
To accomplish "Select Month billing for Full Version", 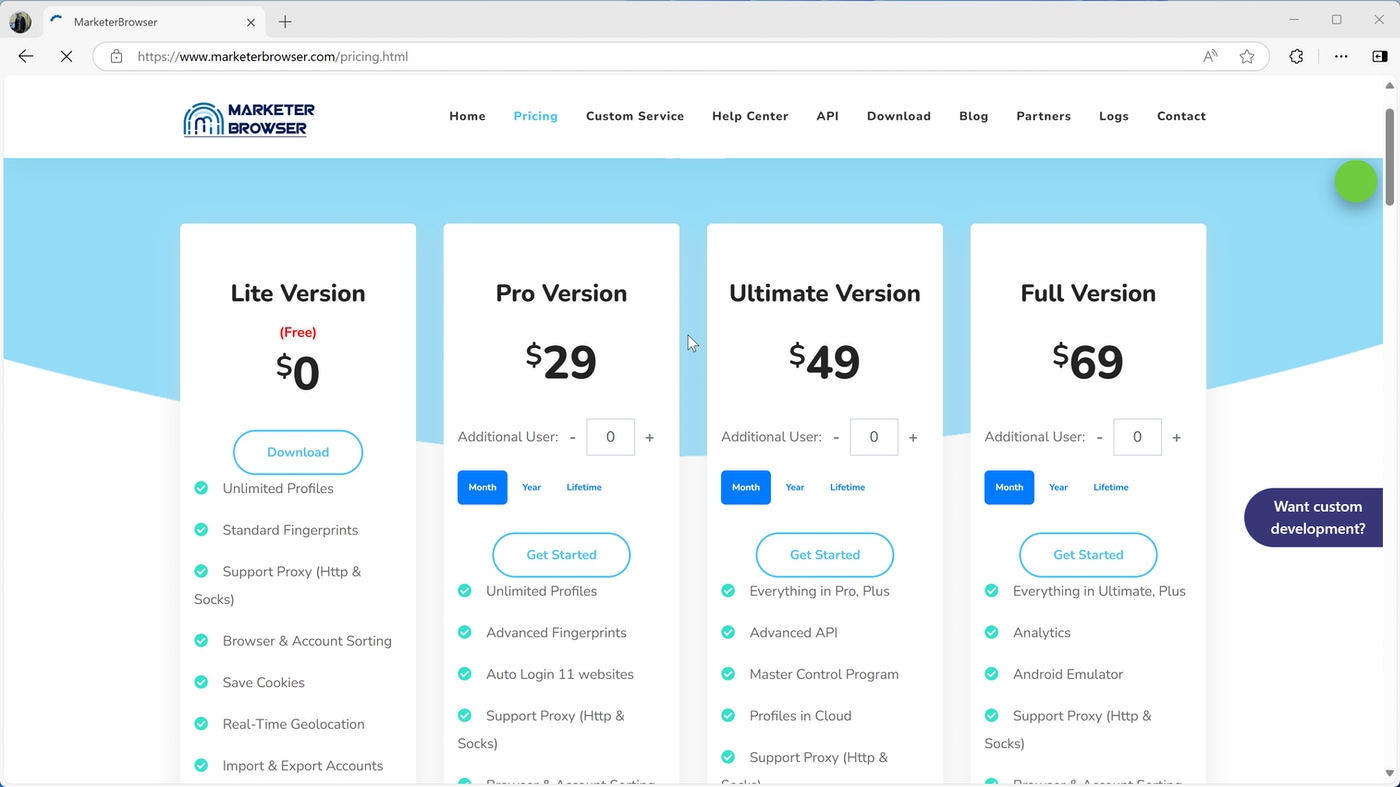I will 1009,487.
